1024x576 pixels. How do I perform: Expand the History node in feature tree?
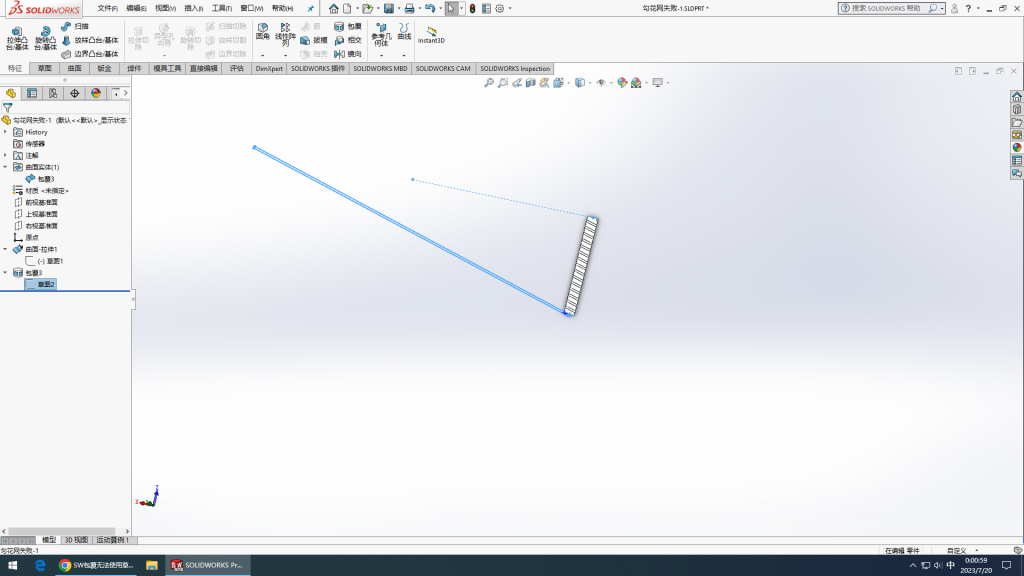[5, 132]
